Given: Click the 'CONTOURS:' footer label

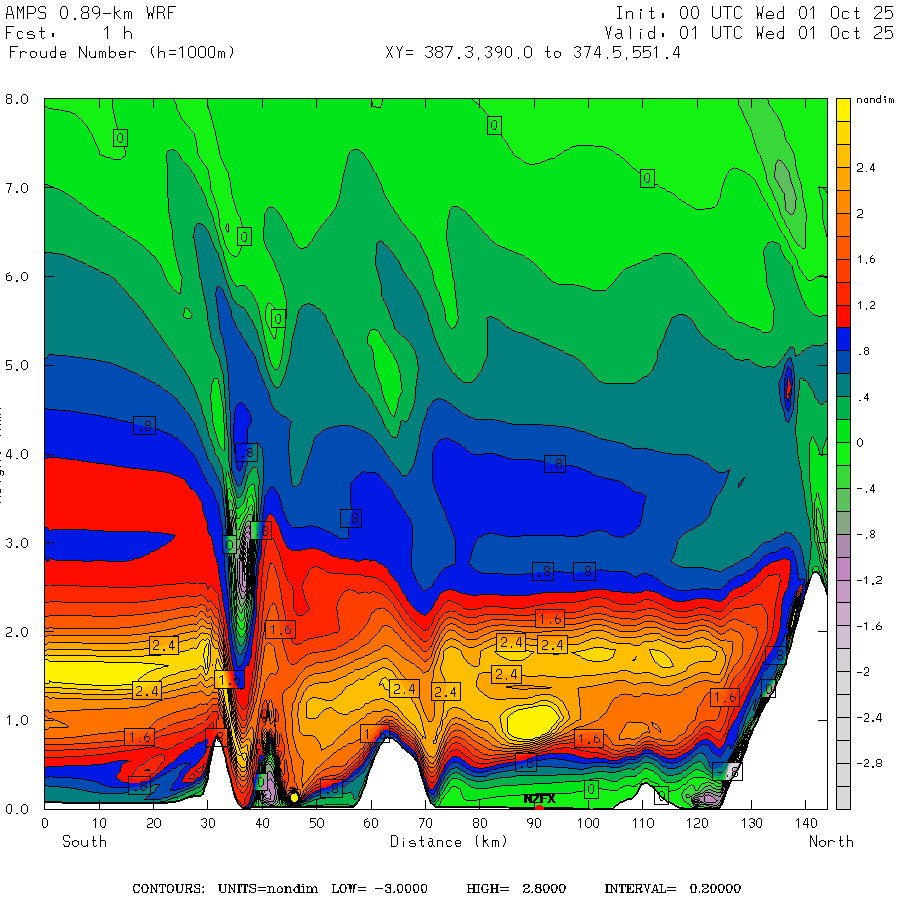Looking at the screenshot, I should (168, 889).
